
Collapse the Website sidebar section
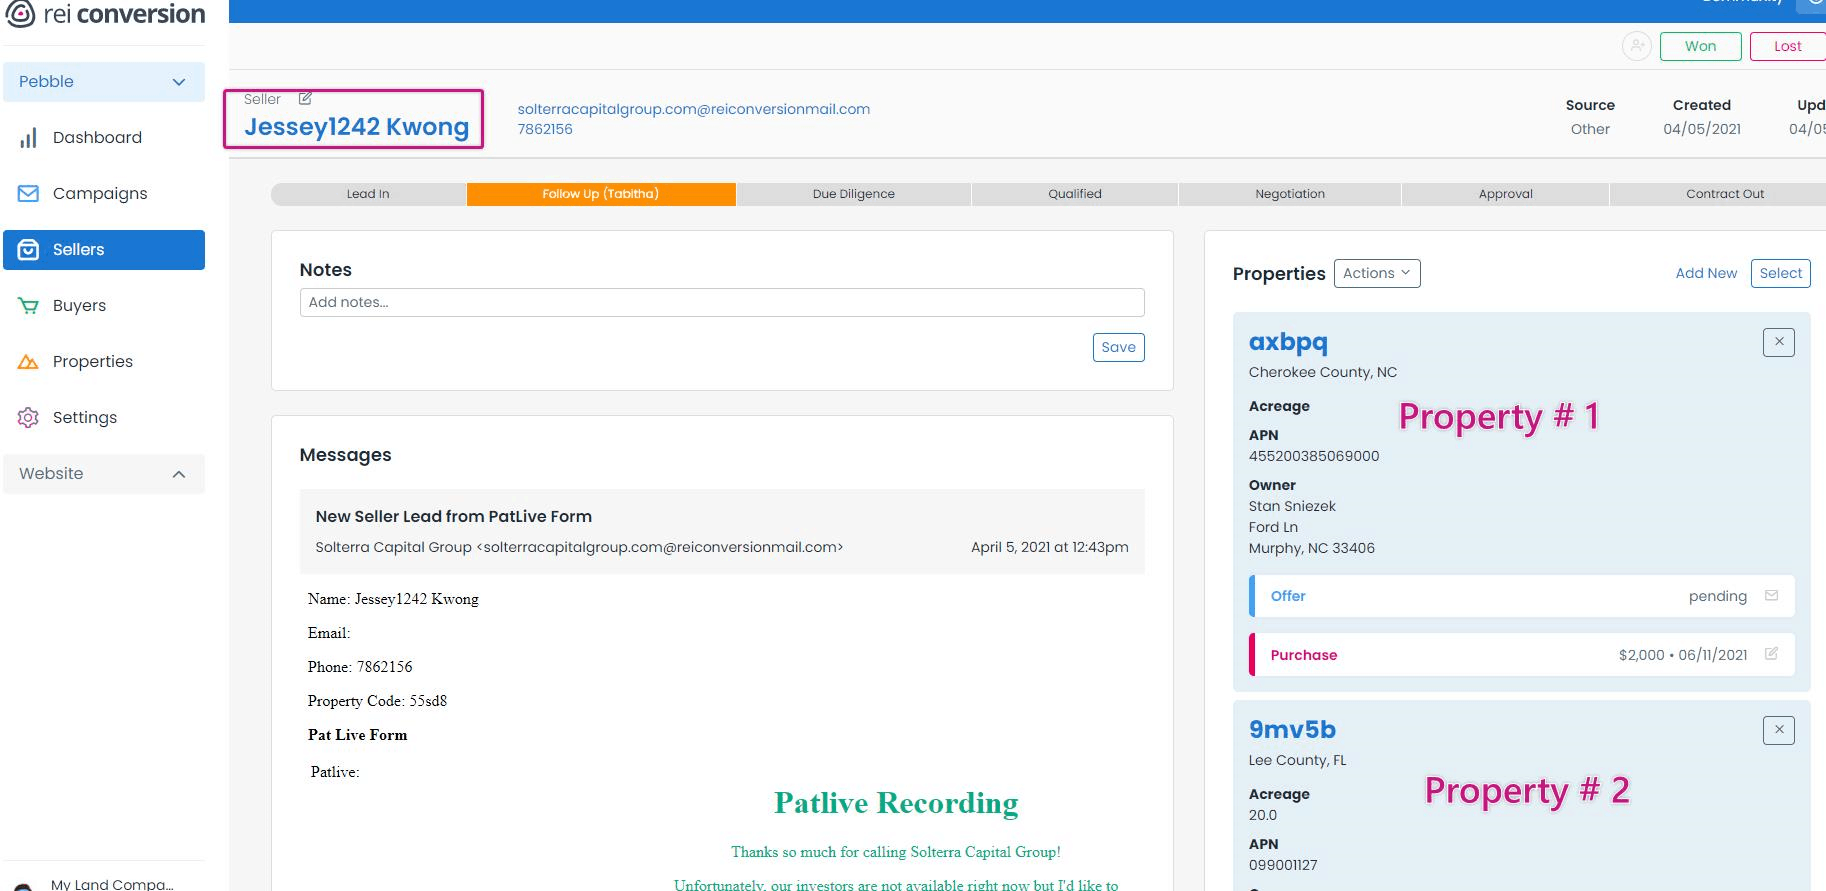pyautogui.click(x=104, y=474)
